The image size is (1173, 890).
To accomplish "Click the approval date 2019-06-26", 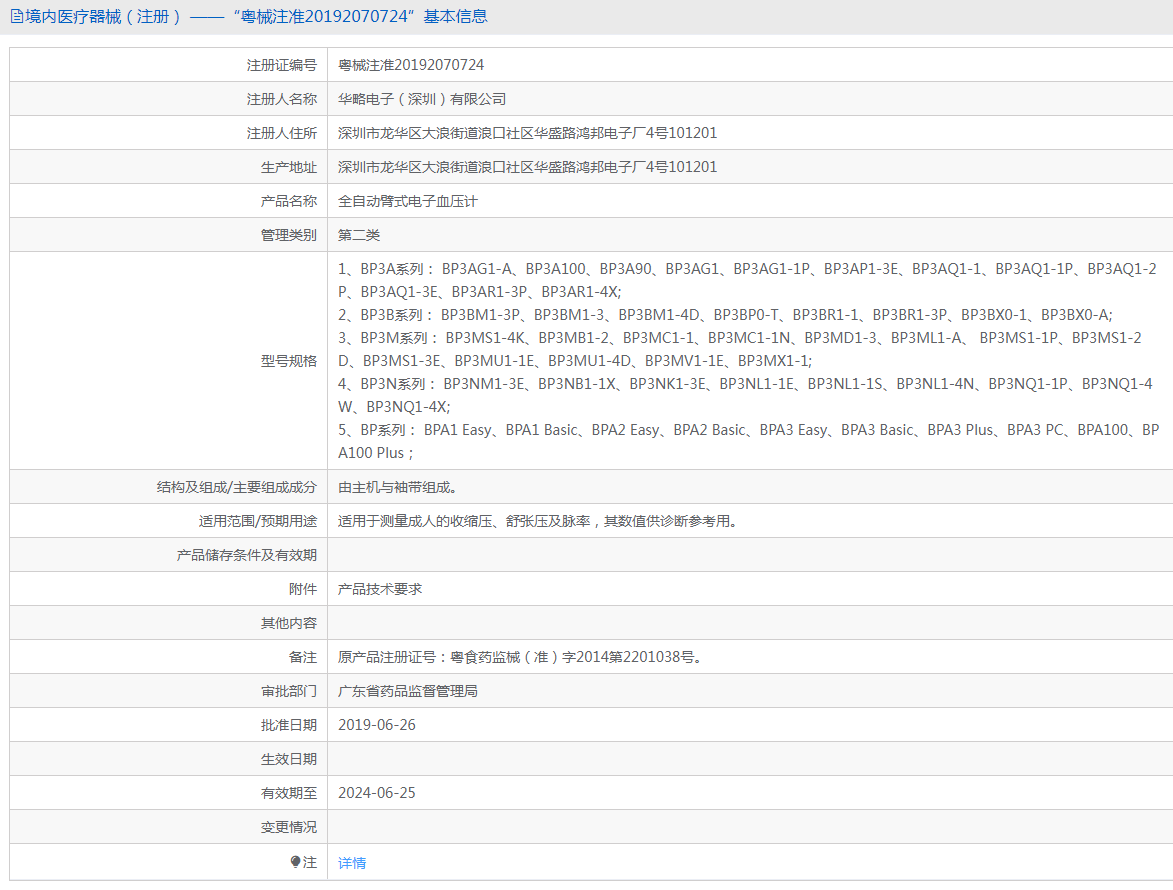I will pos(377,725).
